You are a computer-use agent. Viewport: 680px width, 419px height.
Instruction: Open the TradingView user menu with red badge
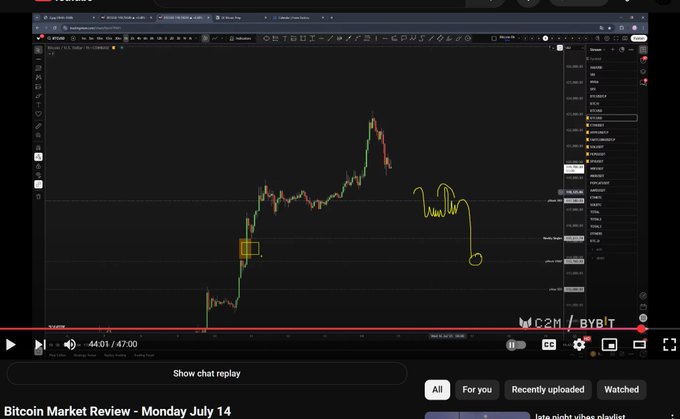click(39, 38)
